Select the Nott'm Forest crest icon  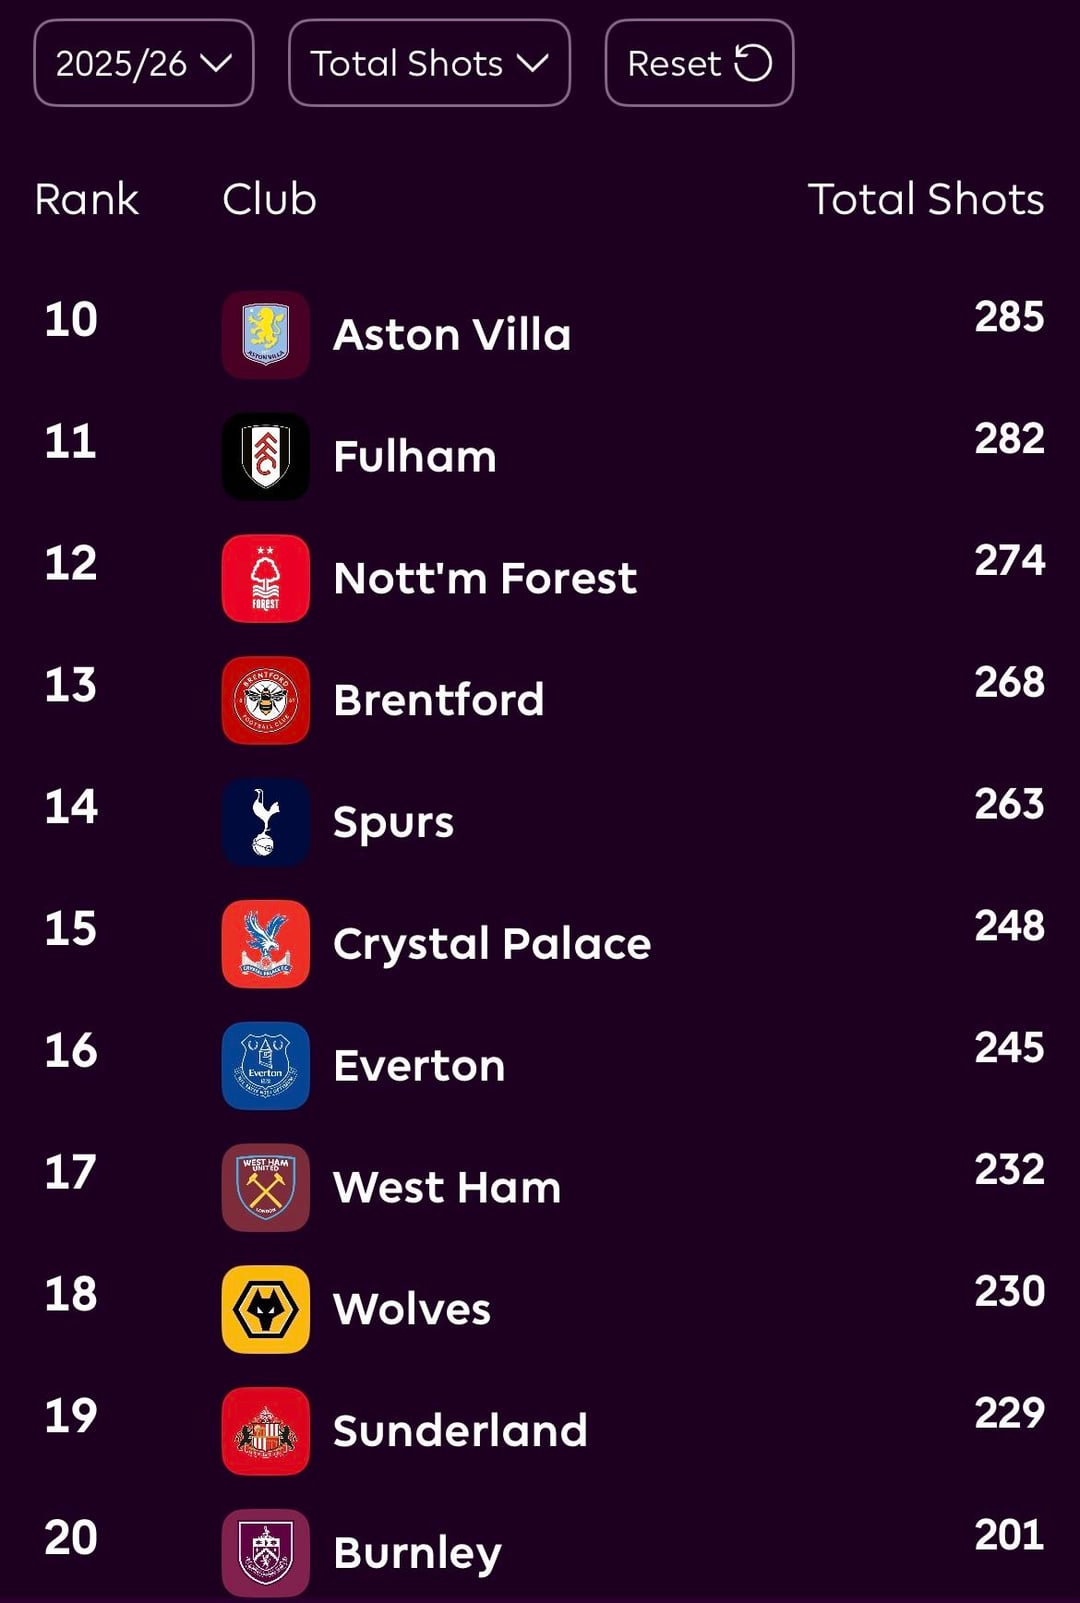(265, 579)
